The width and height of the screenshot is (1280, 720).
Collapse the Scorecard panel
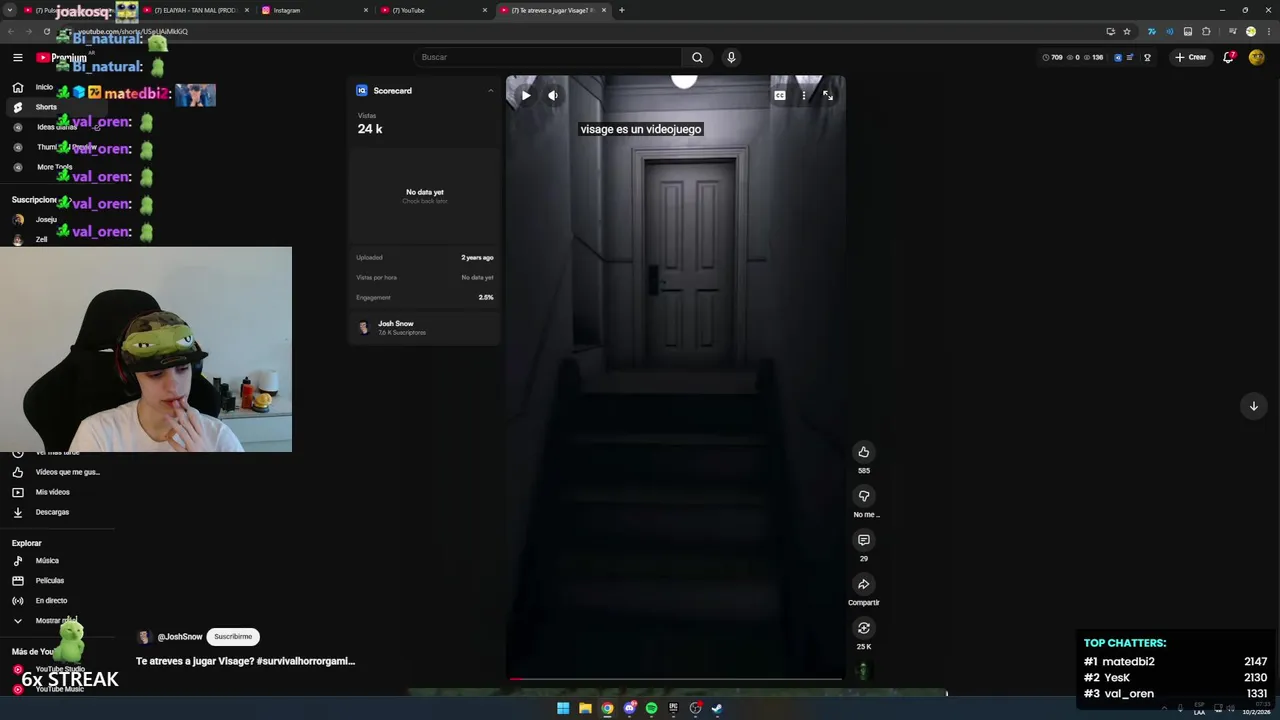490,91
